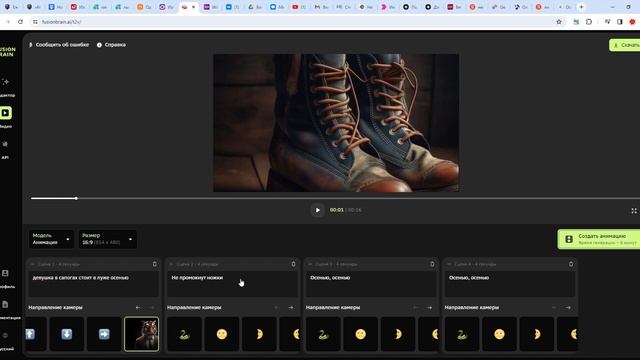This screenshot has height=360, width=640.
Task: Click the boots video preview image
Action: (x=336, y=123)
